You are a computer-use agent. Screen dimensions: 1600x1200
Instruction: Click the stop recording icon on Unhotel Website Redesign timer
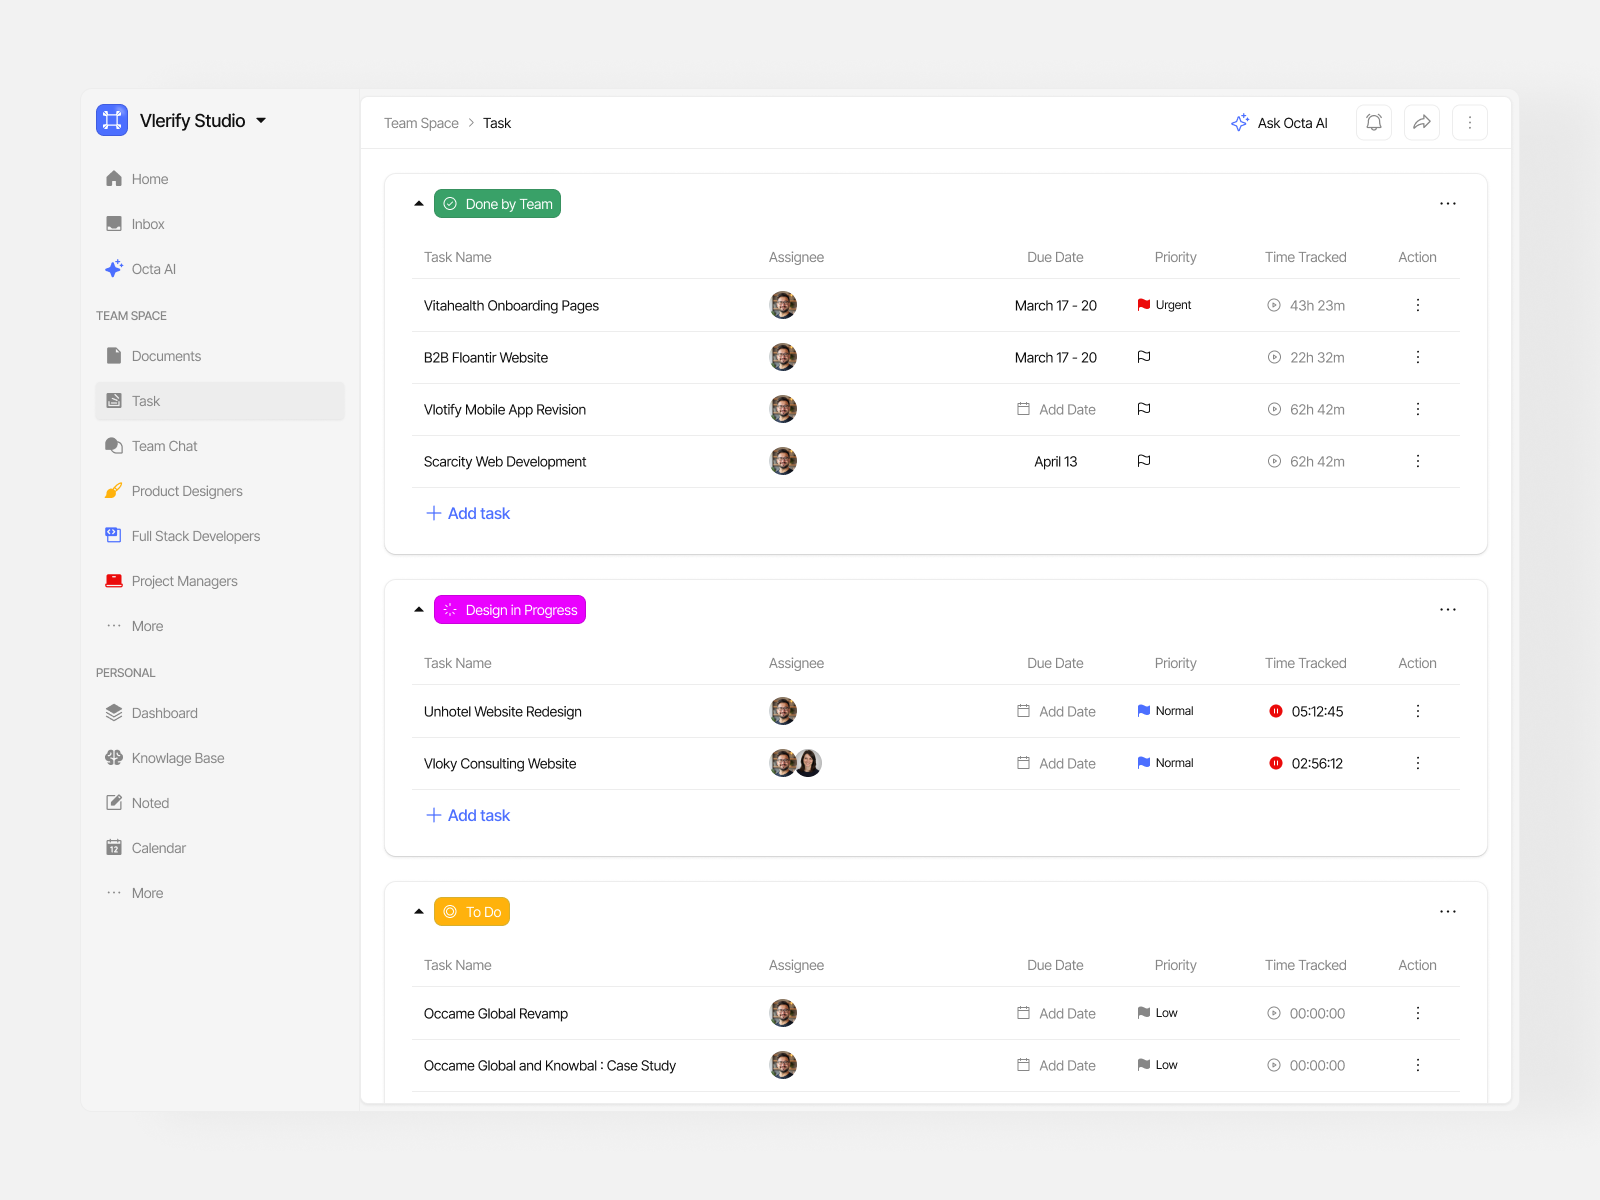1275,711
